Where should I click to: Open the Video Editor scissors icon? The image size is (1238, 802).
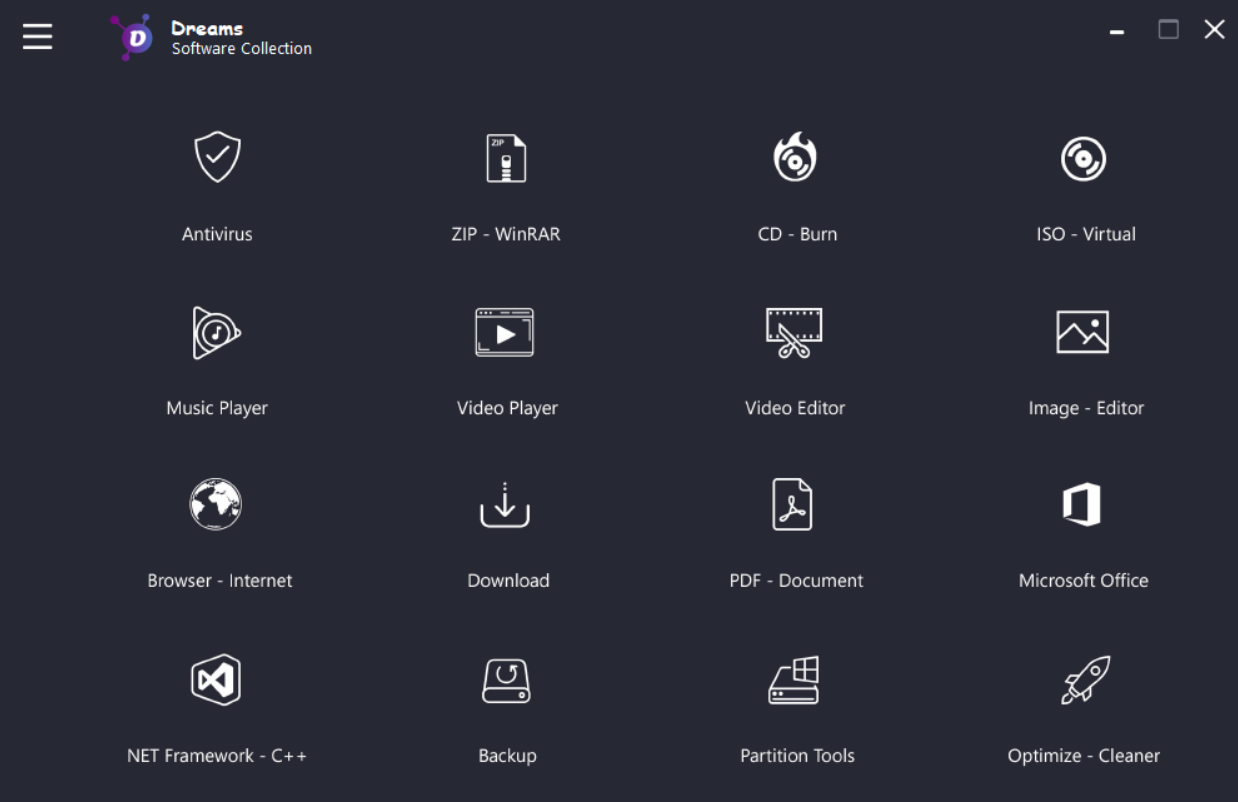pyautogui.click(x=794, y=332)
